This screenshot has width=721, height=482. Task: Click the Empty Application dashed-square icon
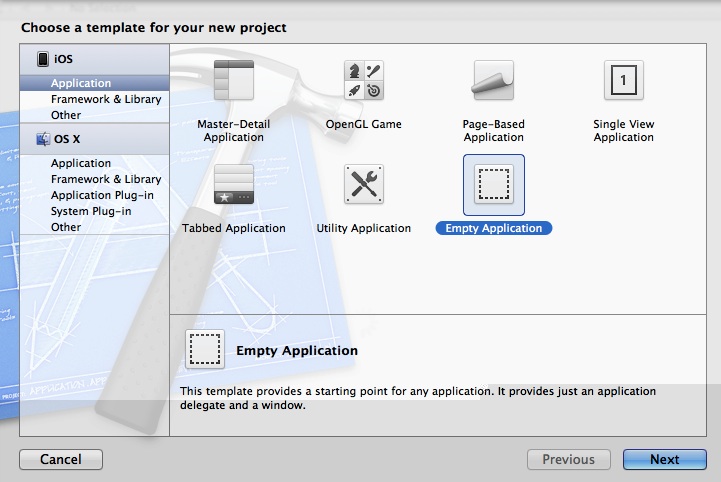click(493, 185)
